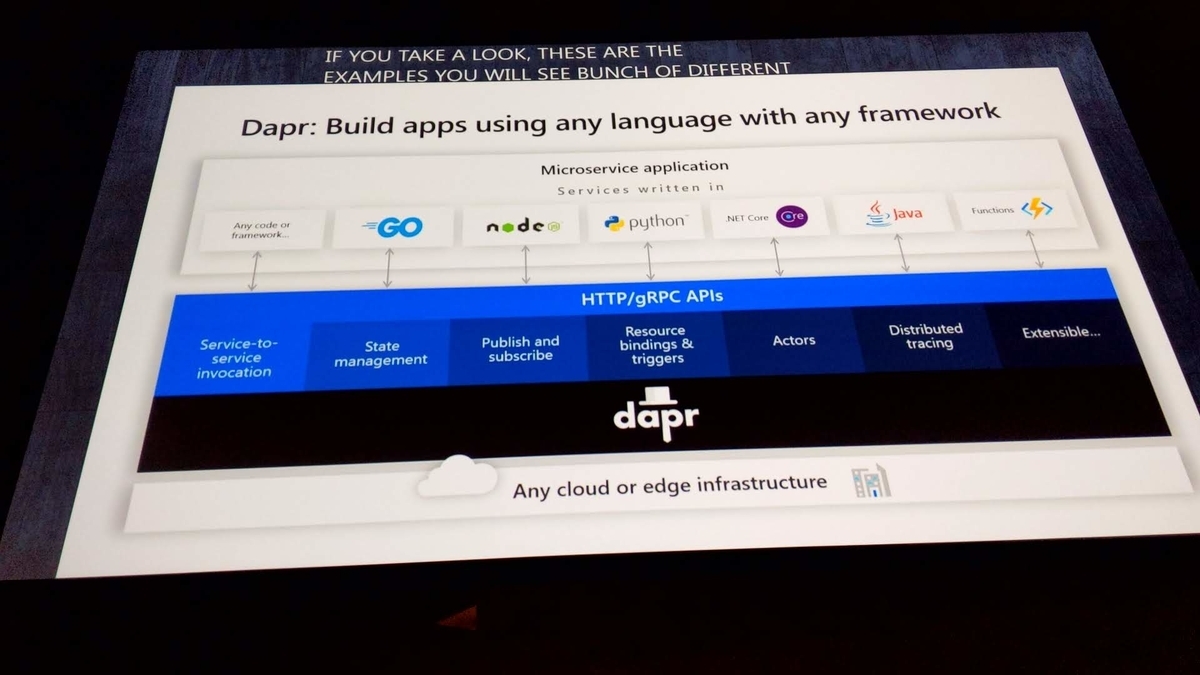Click the 'Services written in' subtitle
This screenshot has width=1200, height=675.
coord(640,189)
